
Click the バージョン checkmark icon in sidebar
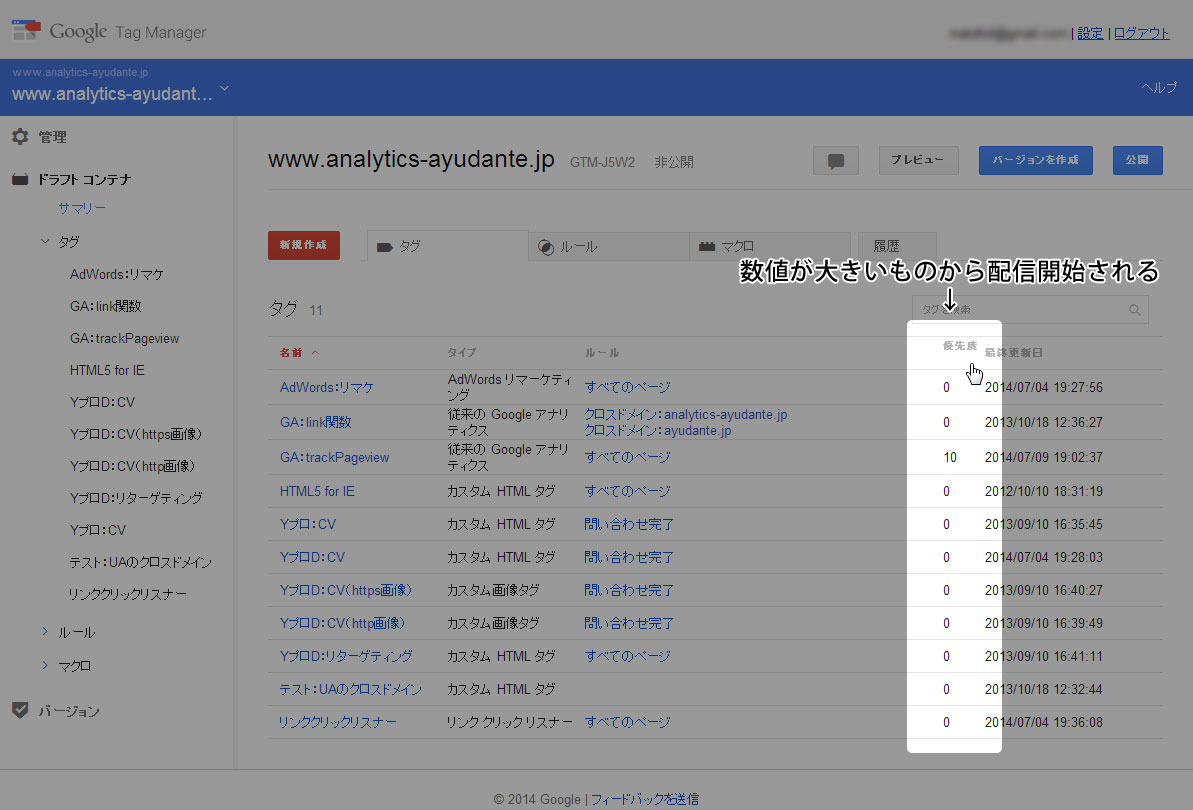tap(21, 710)
